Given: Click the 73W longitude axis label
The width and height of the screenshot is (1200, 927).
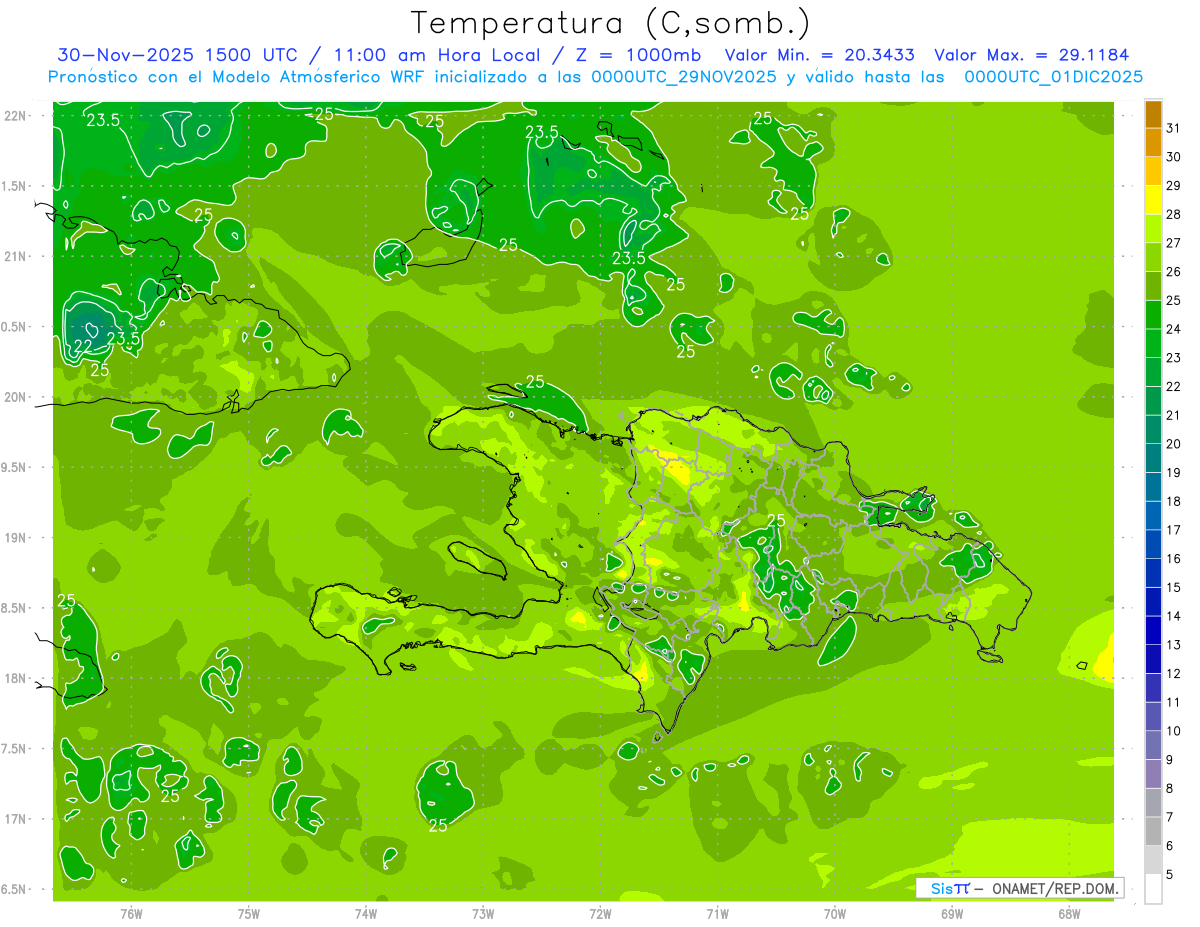Looking at the screenshot, I should pos(483,914).
